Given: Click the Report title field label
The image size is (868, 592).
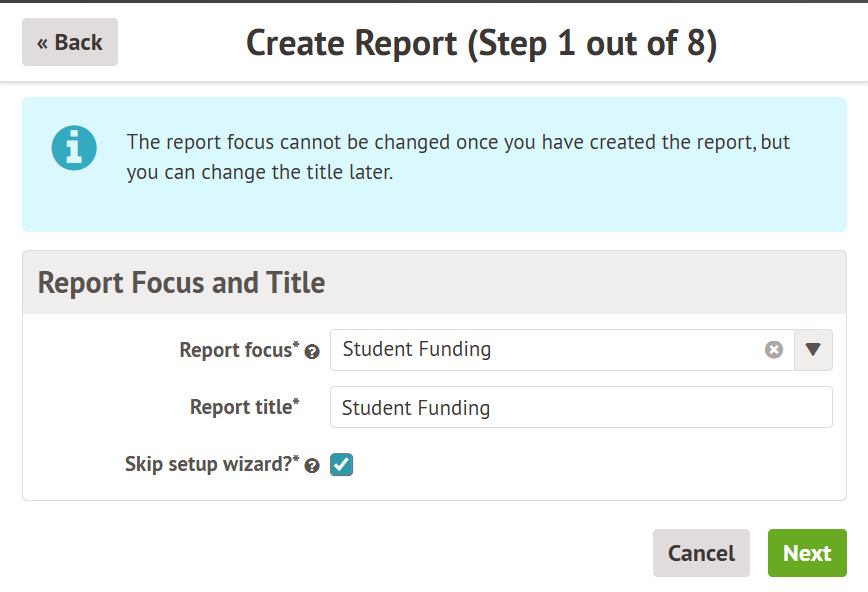Looking at the screenshot, I should 240,408.
